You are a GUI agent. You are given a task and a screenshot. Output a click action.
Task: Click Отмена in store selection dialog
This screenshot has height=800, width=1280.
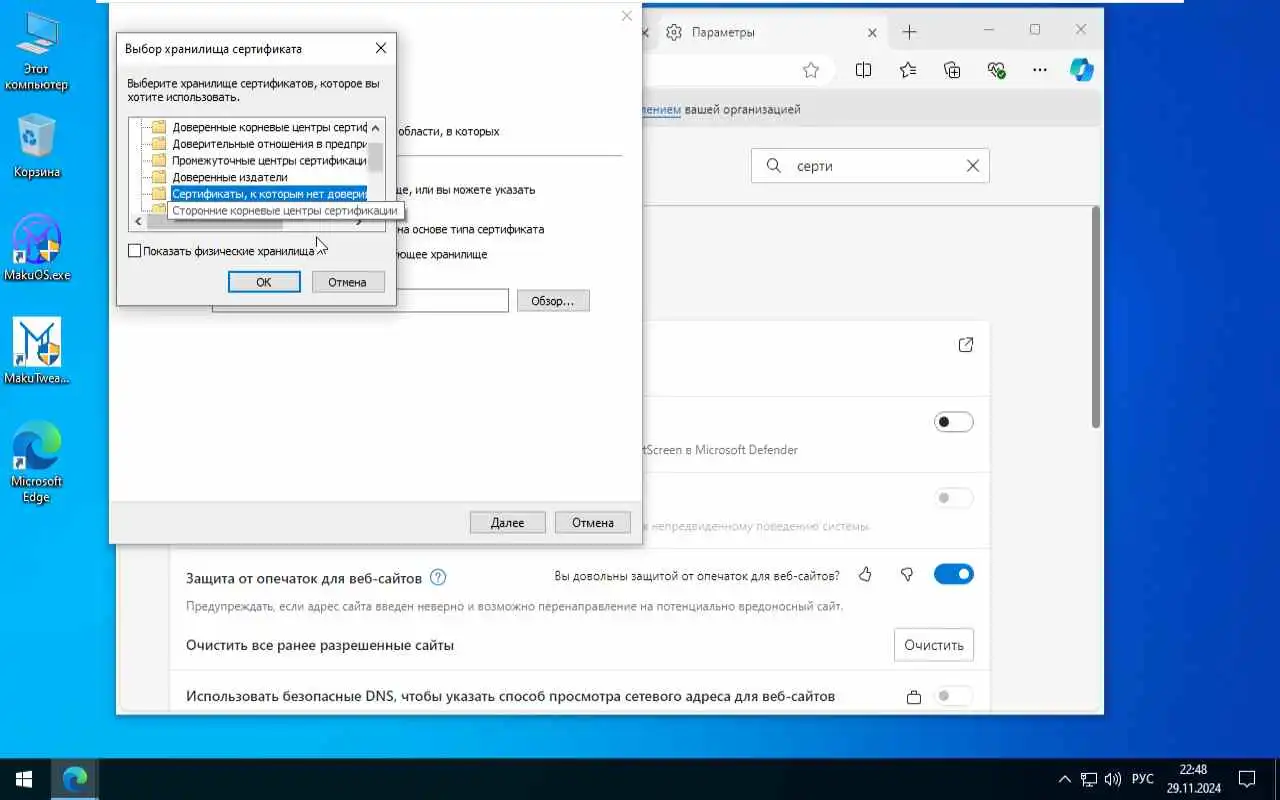tap(348, 282)
